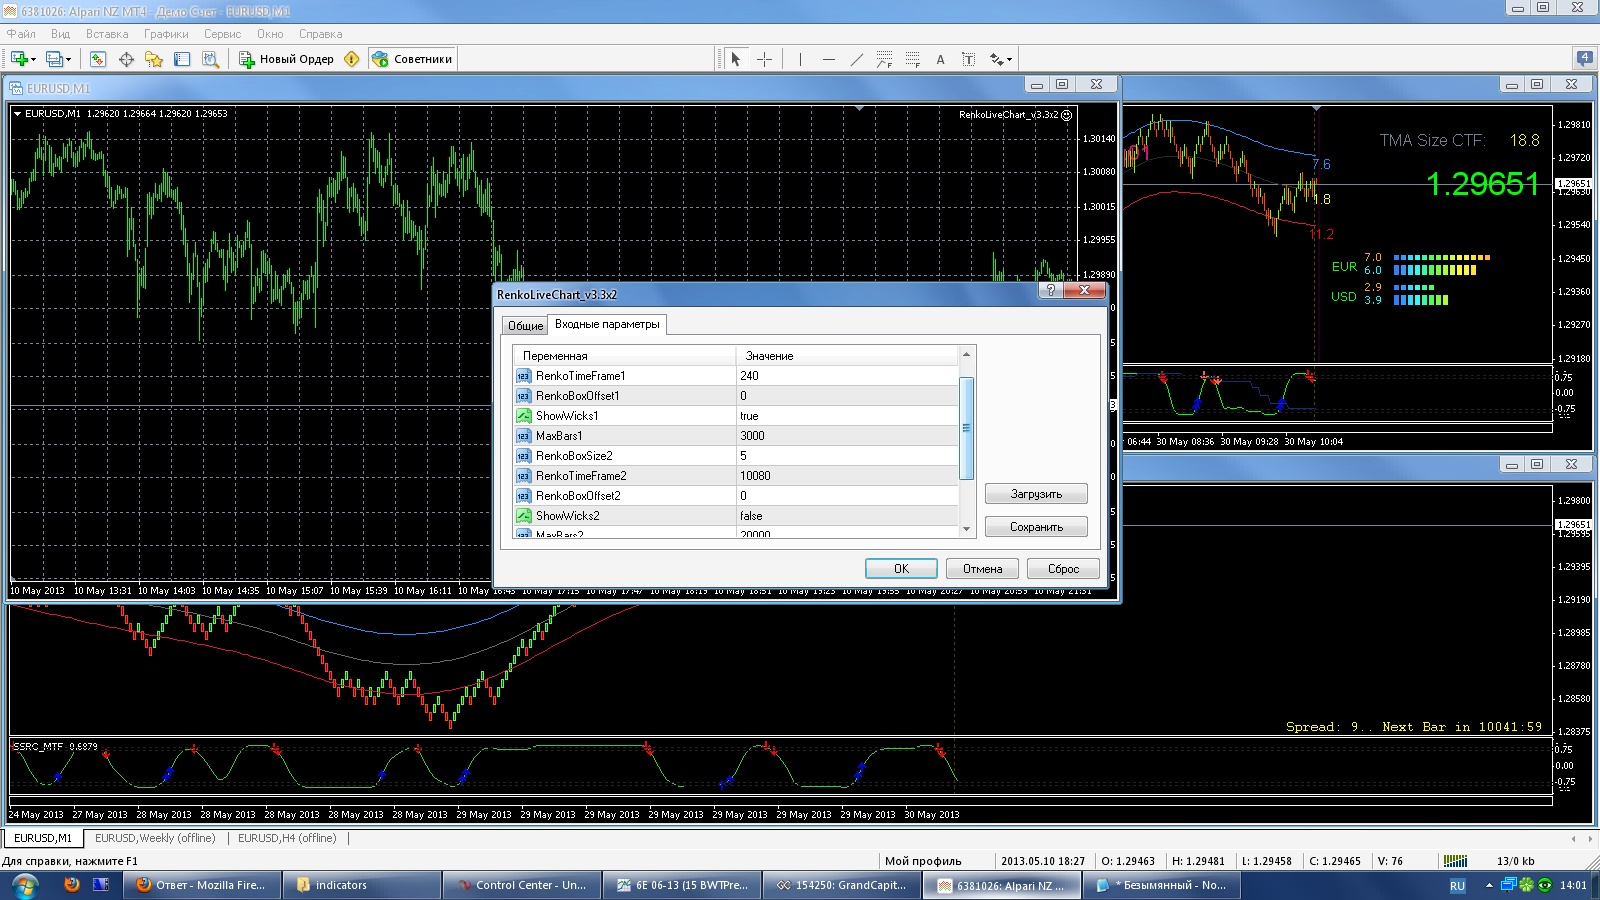Click the Help question-mark button in dialog
Viewport: 1600px width, 900px height.
1050,290
